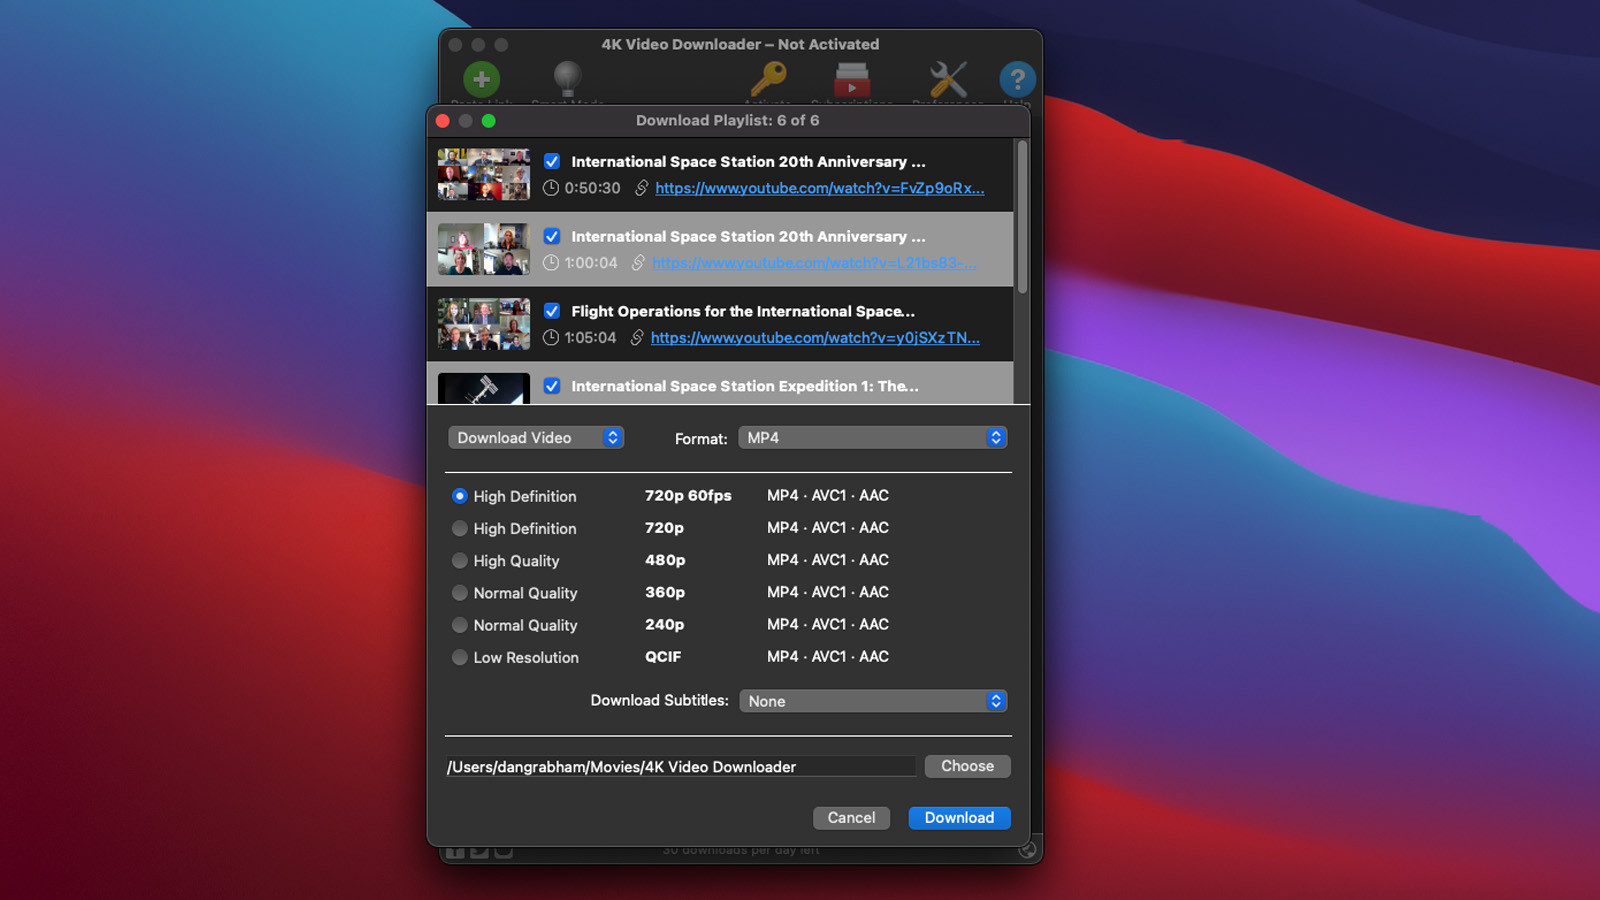This screenshot has width=1600, height=900.
Task: Select Low Resolution QCIF radio button
Action: 460,657
